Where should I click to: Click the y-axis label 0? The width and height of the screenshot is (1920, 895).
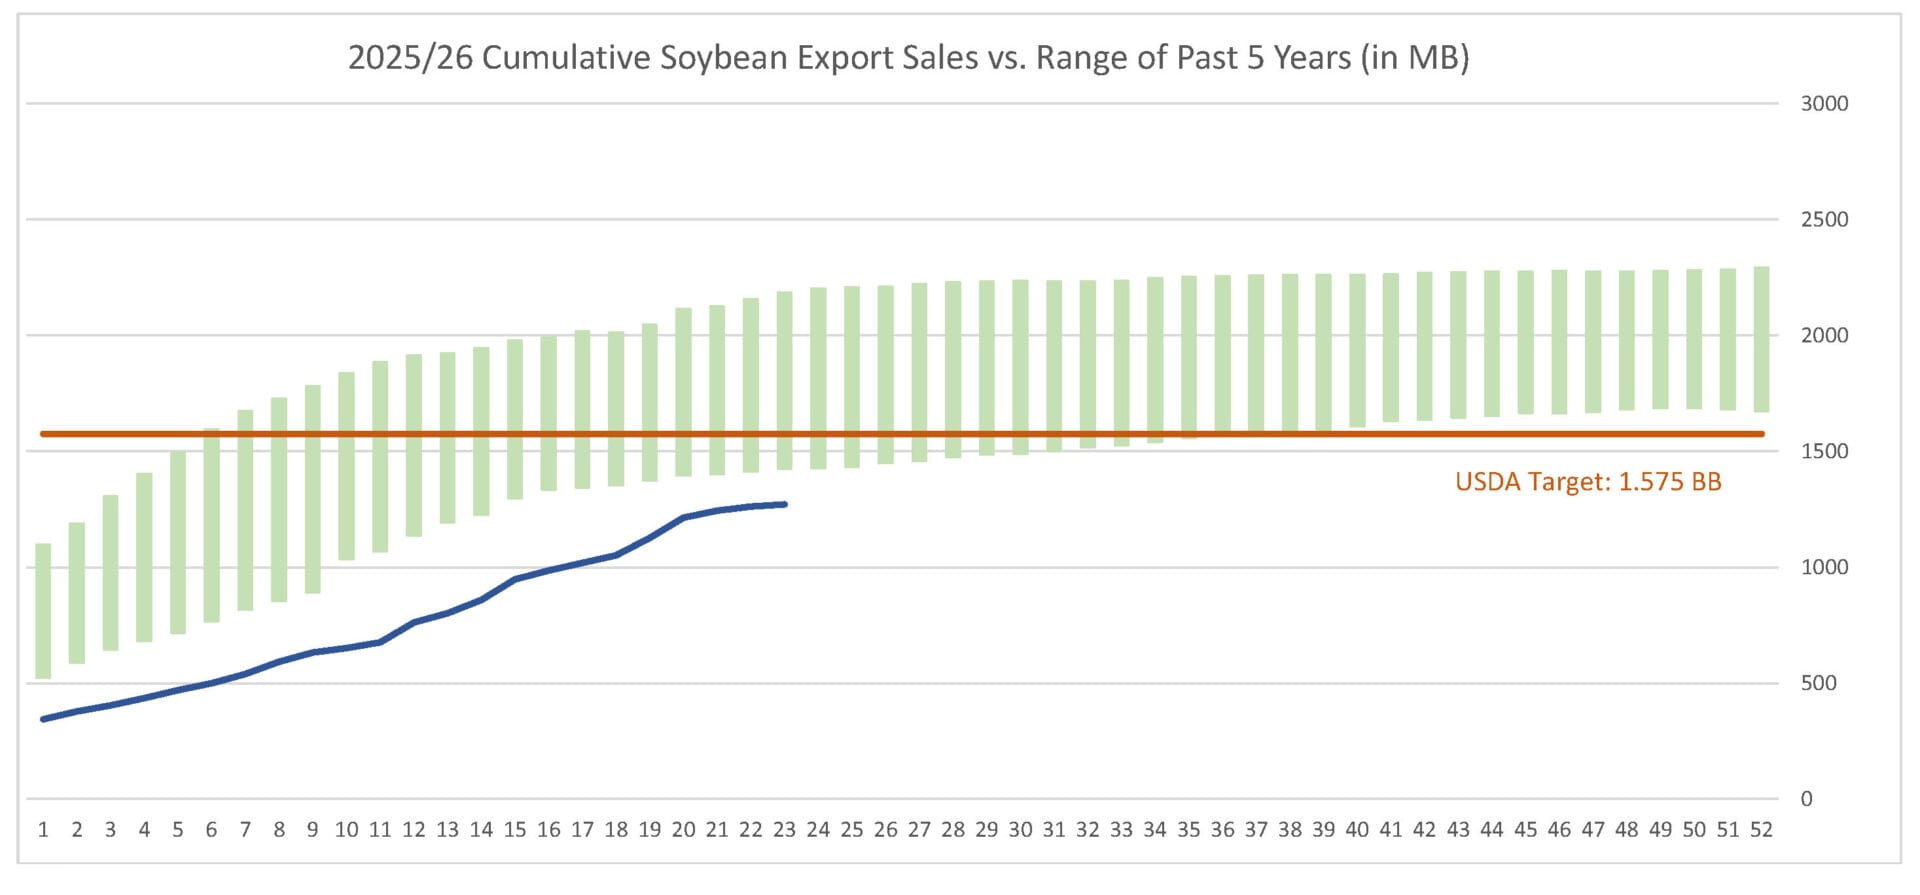point(1806,800)
